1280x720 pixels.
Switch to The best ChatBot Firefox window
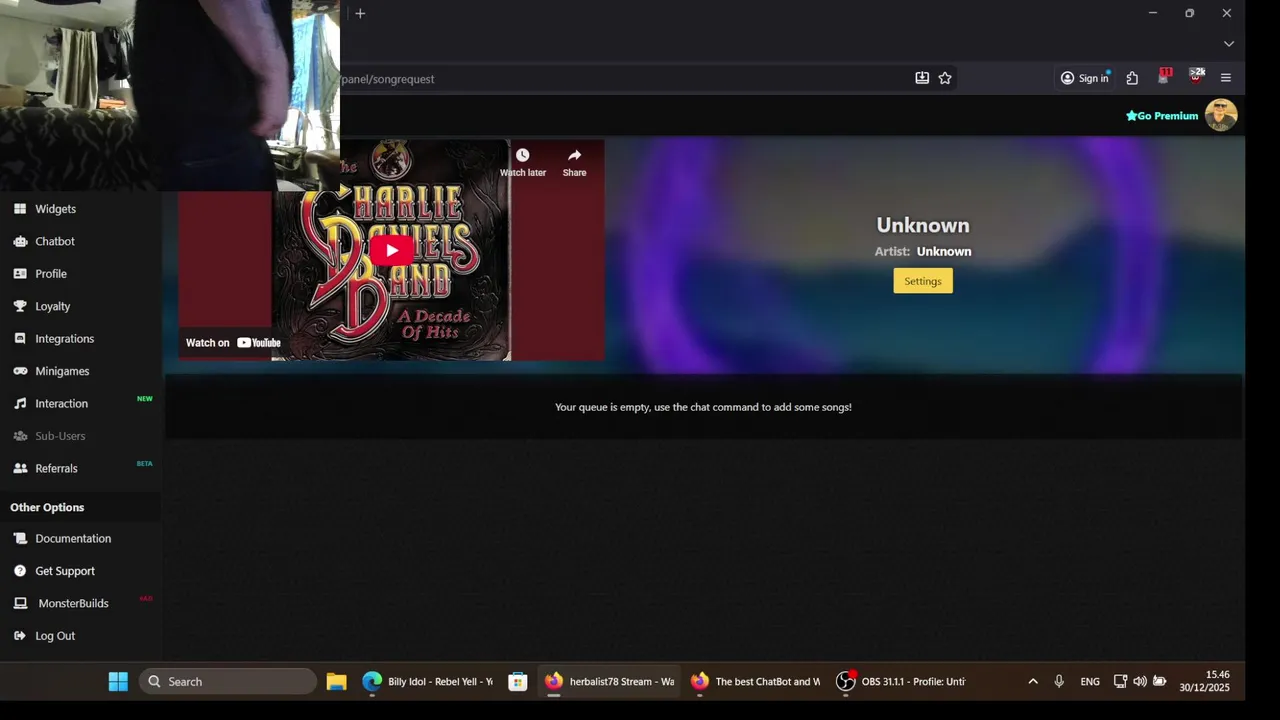(755, 681)
